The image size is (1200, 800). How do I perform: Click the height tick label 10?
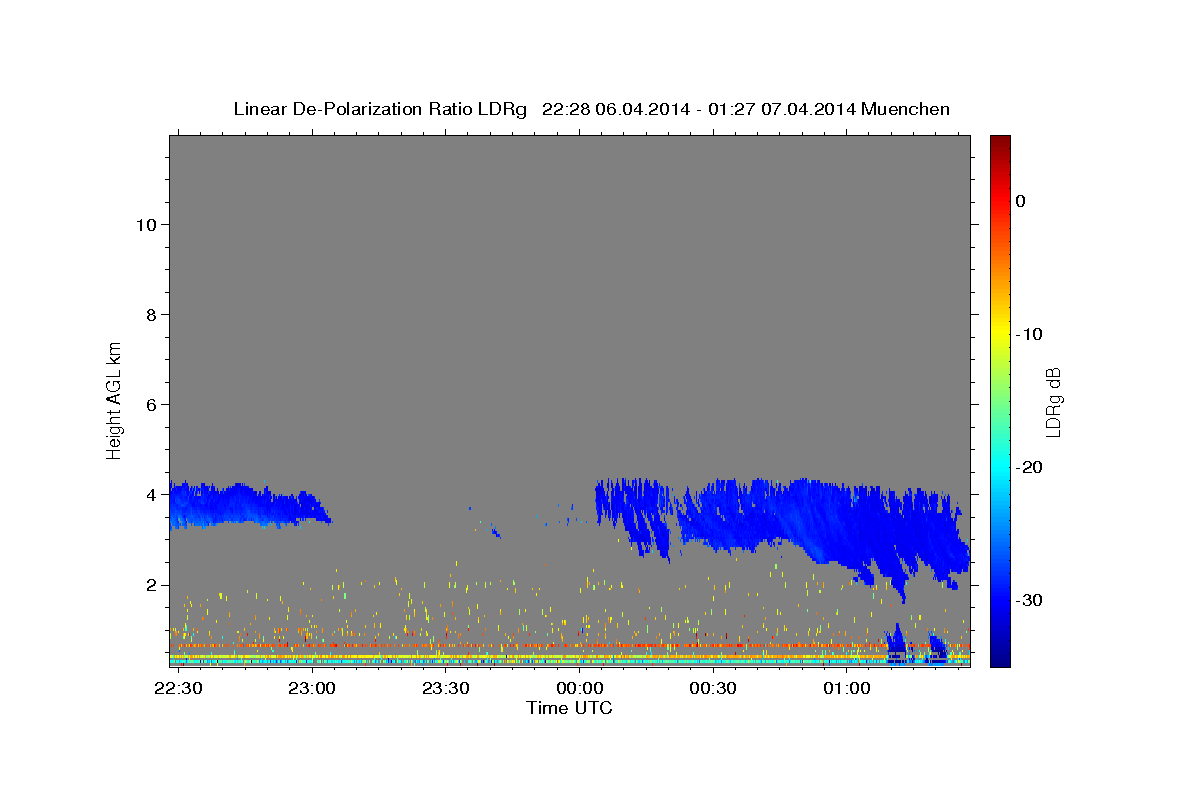click(x=145, y=224)
